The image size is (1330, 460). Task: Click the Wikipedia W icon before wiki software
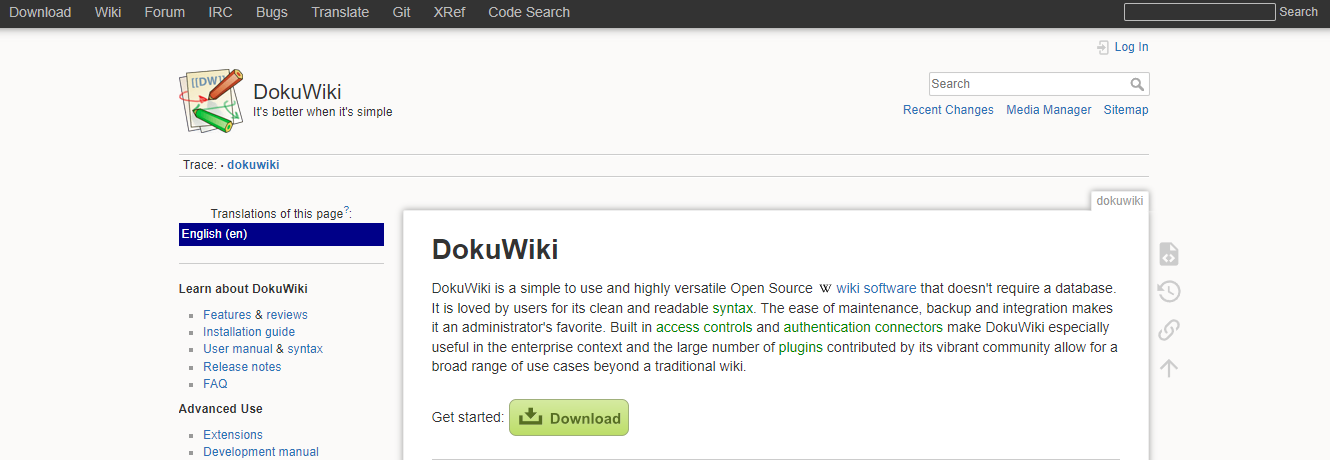826,288
